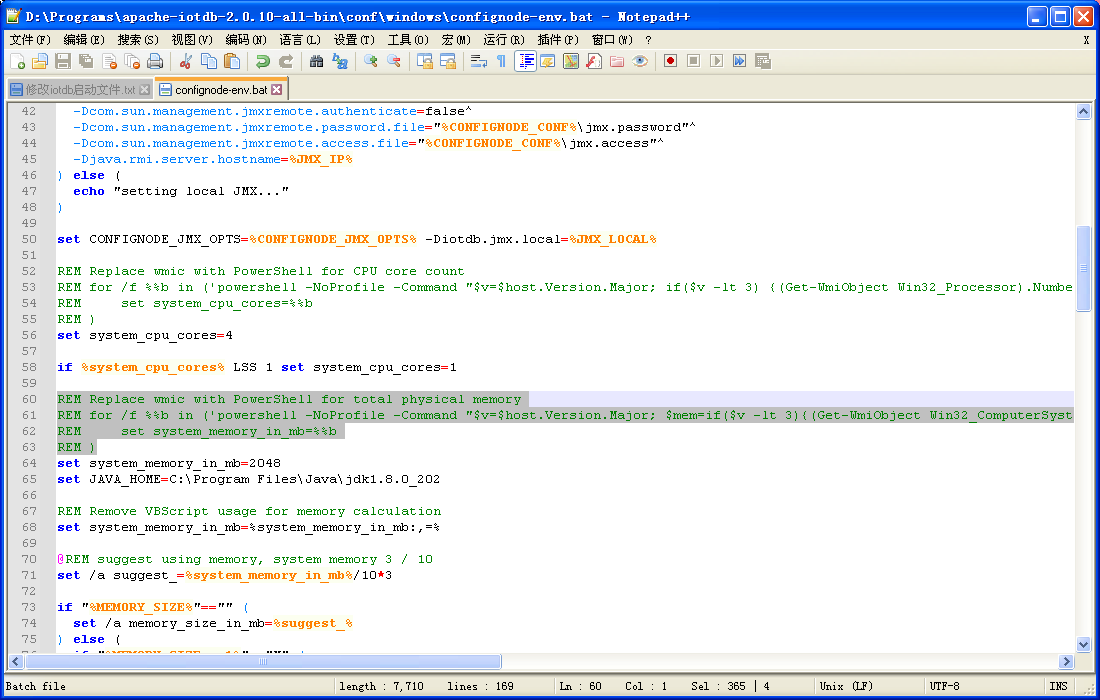Open the ? help menu
The image size is (1100, 700).
tap(648, 40)
